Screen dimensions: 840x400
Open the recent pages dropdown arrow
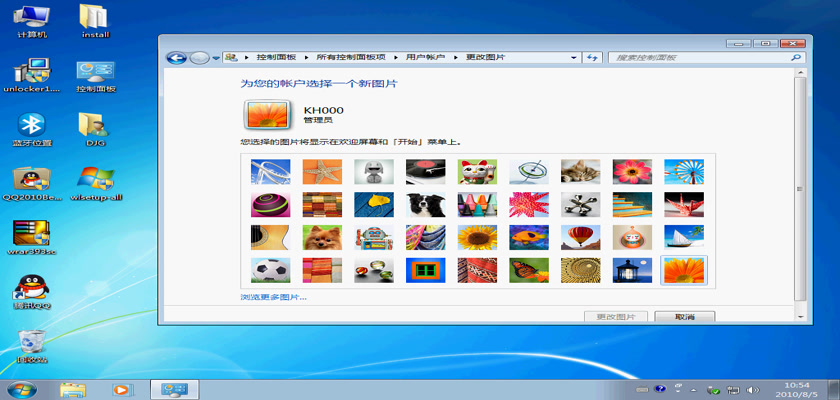pyautogui.click(x=216, y=58)
